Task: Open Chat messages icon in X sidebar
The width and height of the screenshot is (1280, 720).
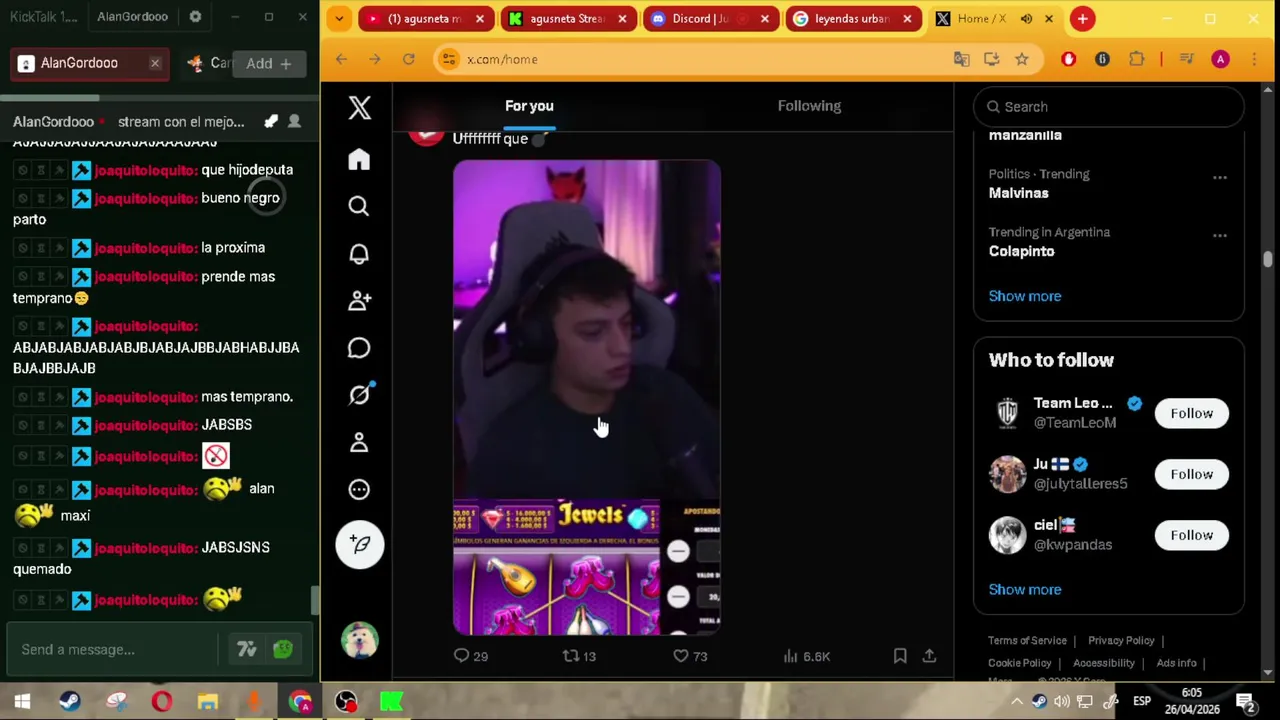Action: pos(359,347)
